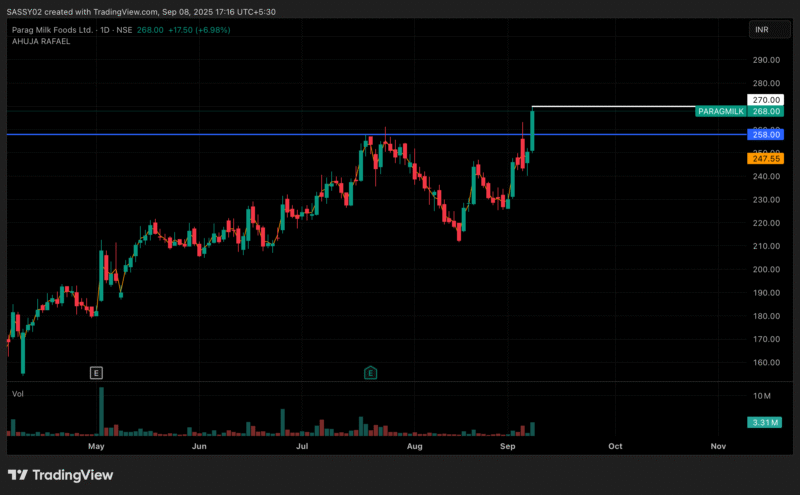800x495 pixels.
Task: Select the orange 247.55 price tag
Action: coord(765,158)
